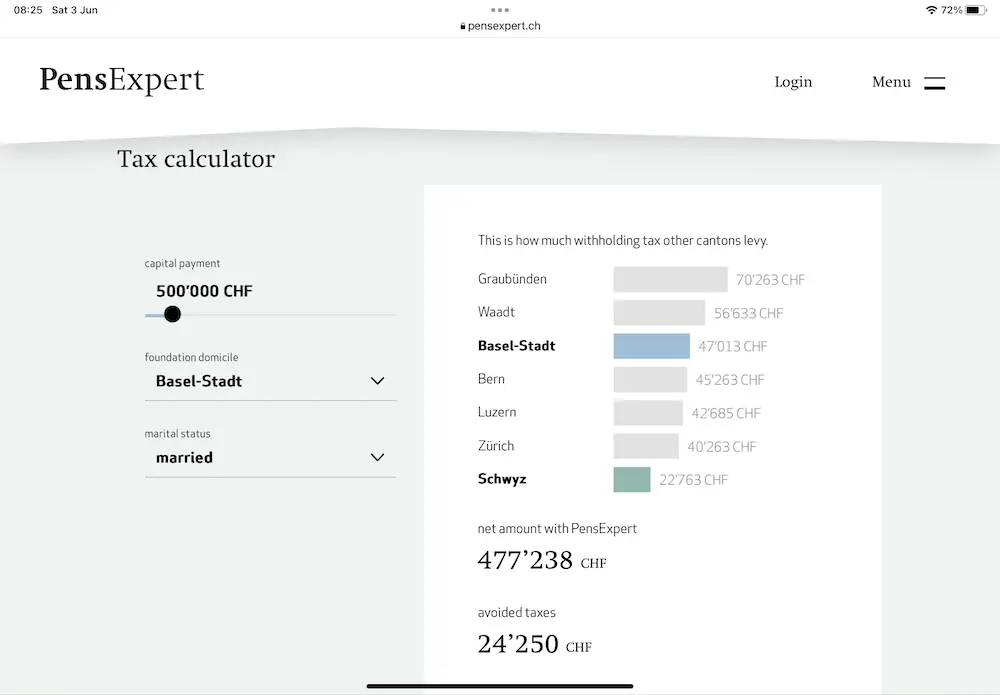1000x695 pixels.
Task: Tap the Sat 3 Jun date
Action: 75,10
